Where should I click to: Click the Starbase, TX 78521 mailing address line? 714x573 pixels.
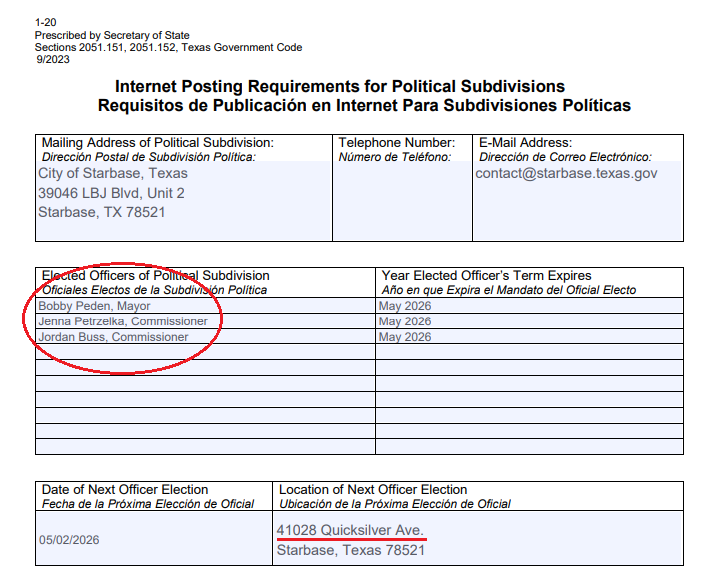click(102, 212)
